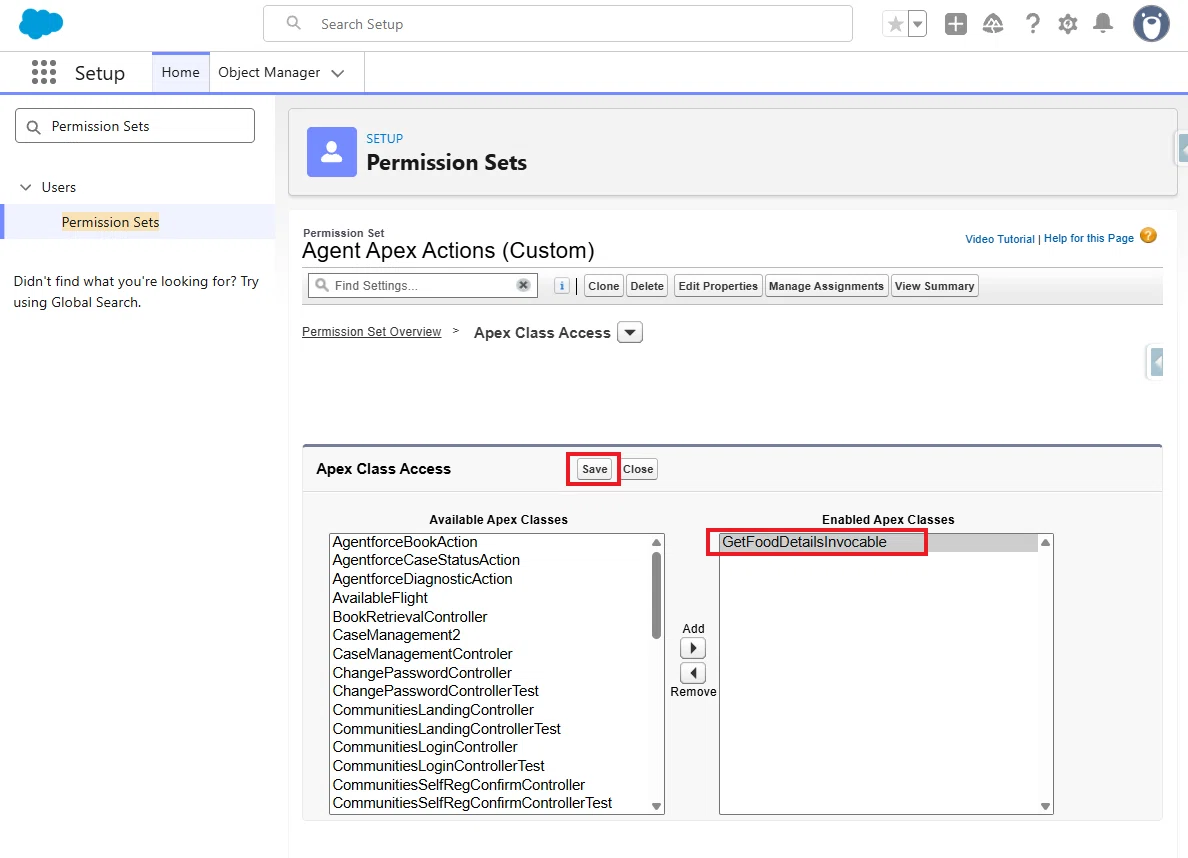Click Available classes scroll up arrow

pyautogui.click(x=656, y=542)
